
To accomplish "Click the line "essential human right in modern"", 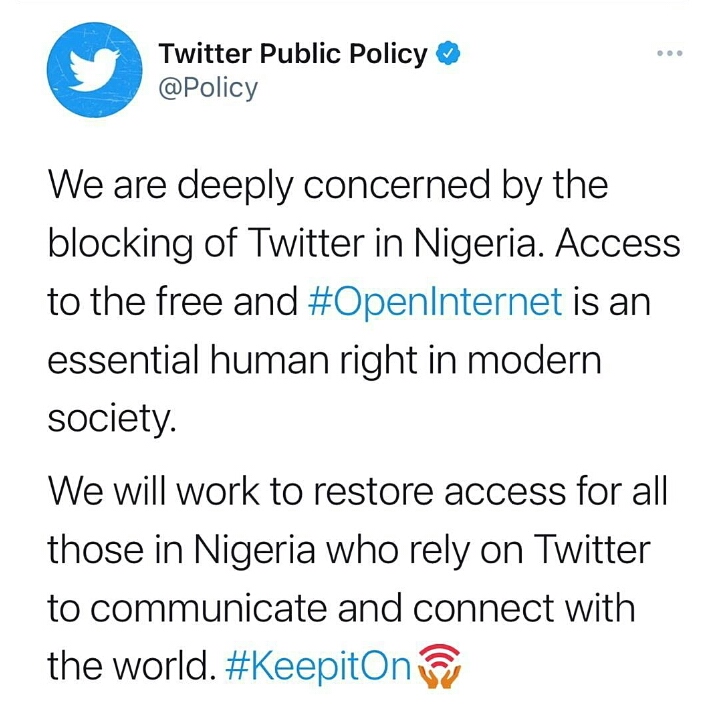I will pos(325,358).
